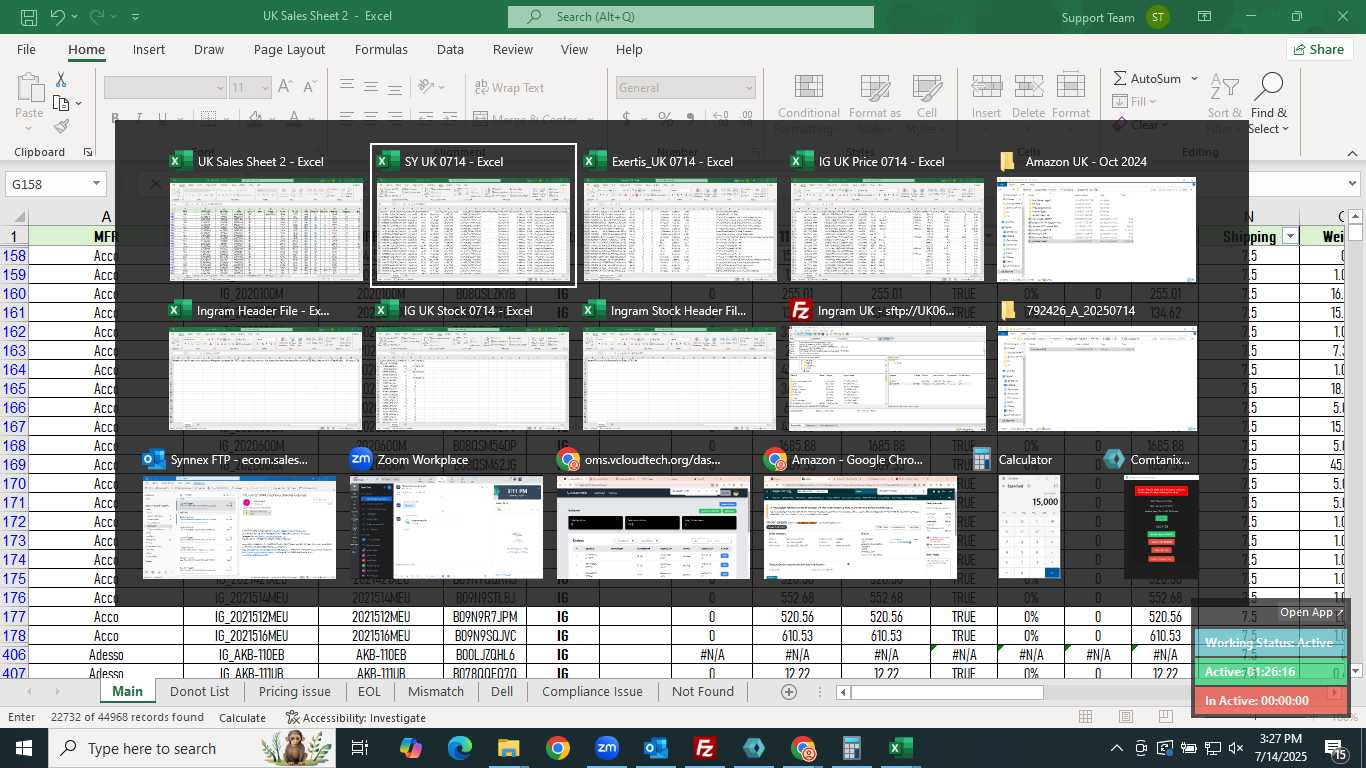Click the Sort & Filter icon
Image resolution: width=1366 pixels, height=768 pixels.
tap(1224, 87)
